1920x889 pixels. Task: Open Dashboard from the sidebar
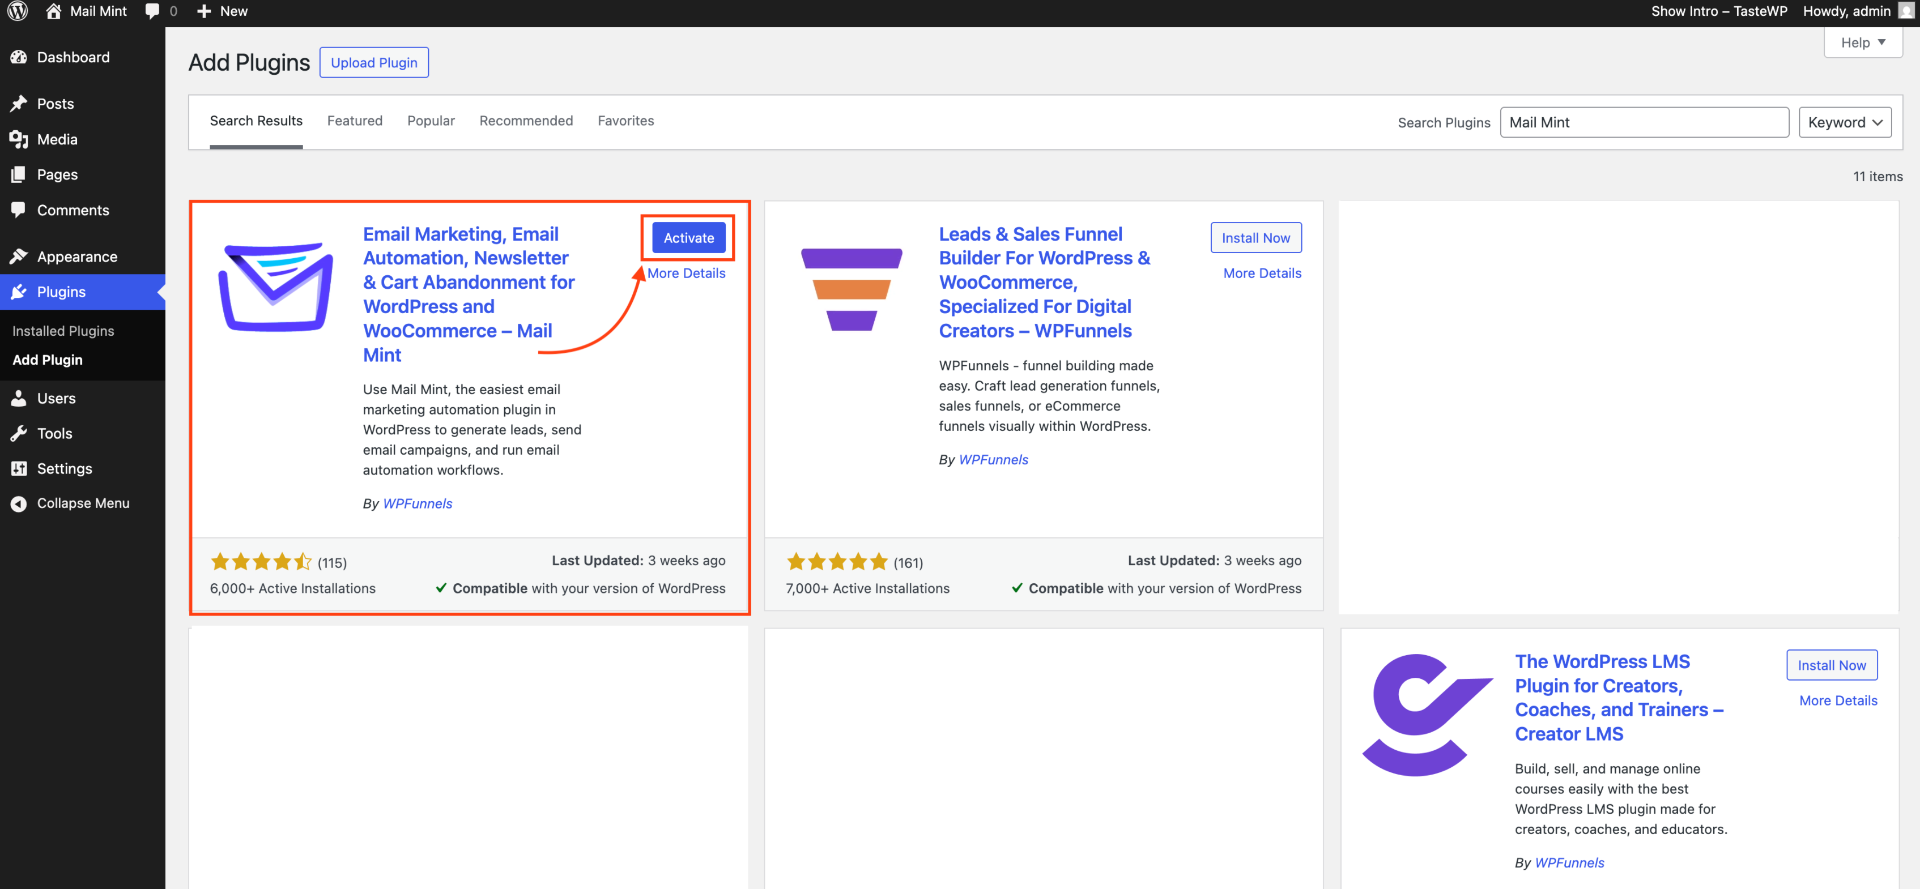click(73, 57)
